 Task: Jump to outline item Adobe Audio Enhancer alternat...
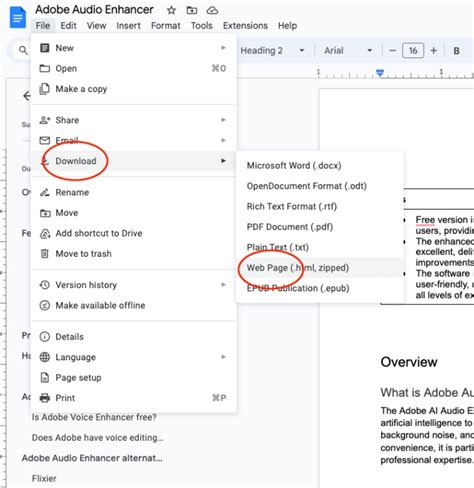92,458
